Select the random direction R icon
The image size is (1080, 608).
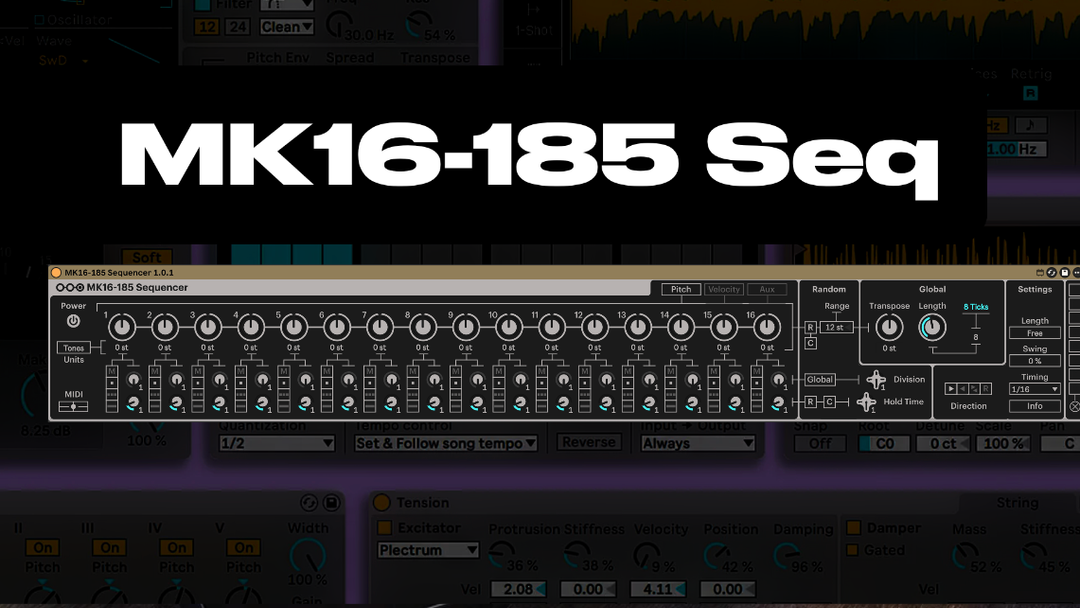986,388
